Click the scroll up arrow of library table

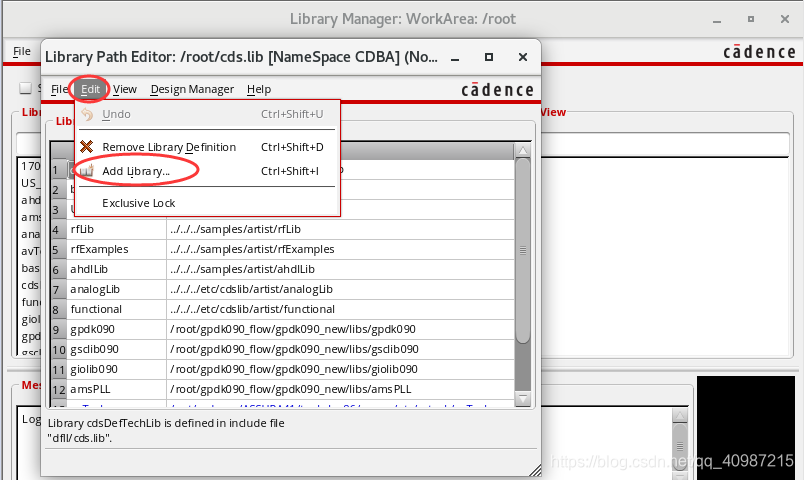tap(522, 150)
